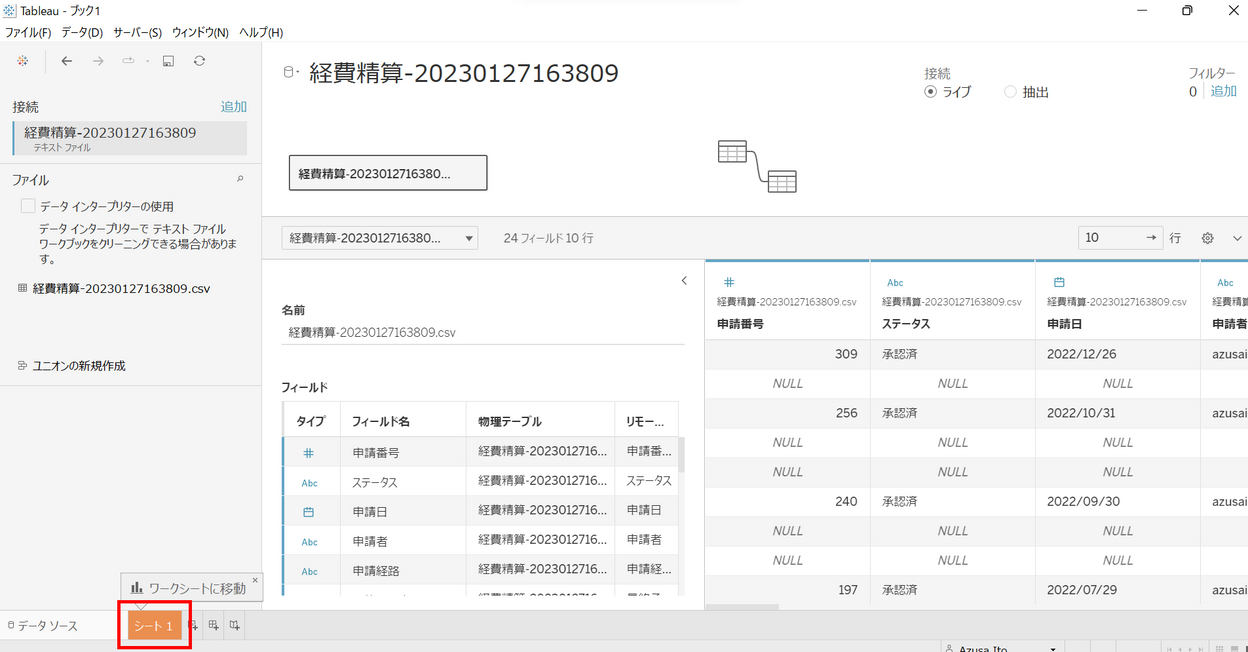The image size is (1248, 652).
Task: Click the Abc icon in 申請者 field row
Action: [310, 542]
